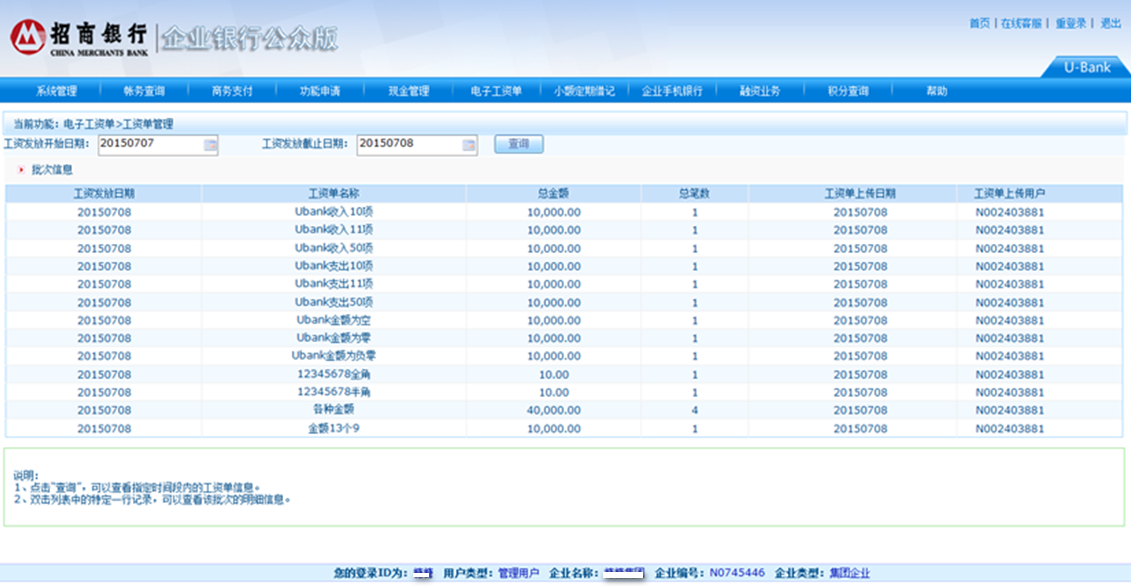Select the U-Bank tab
This screenshot has width=1131, height=586.
click(x=1087, y=67)
